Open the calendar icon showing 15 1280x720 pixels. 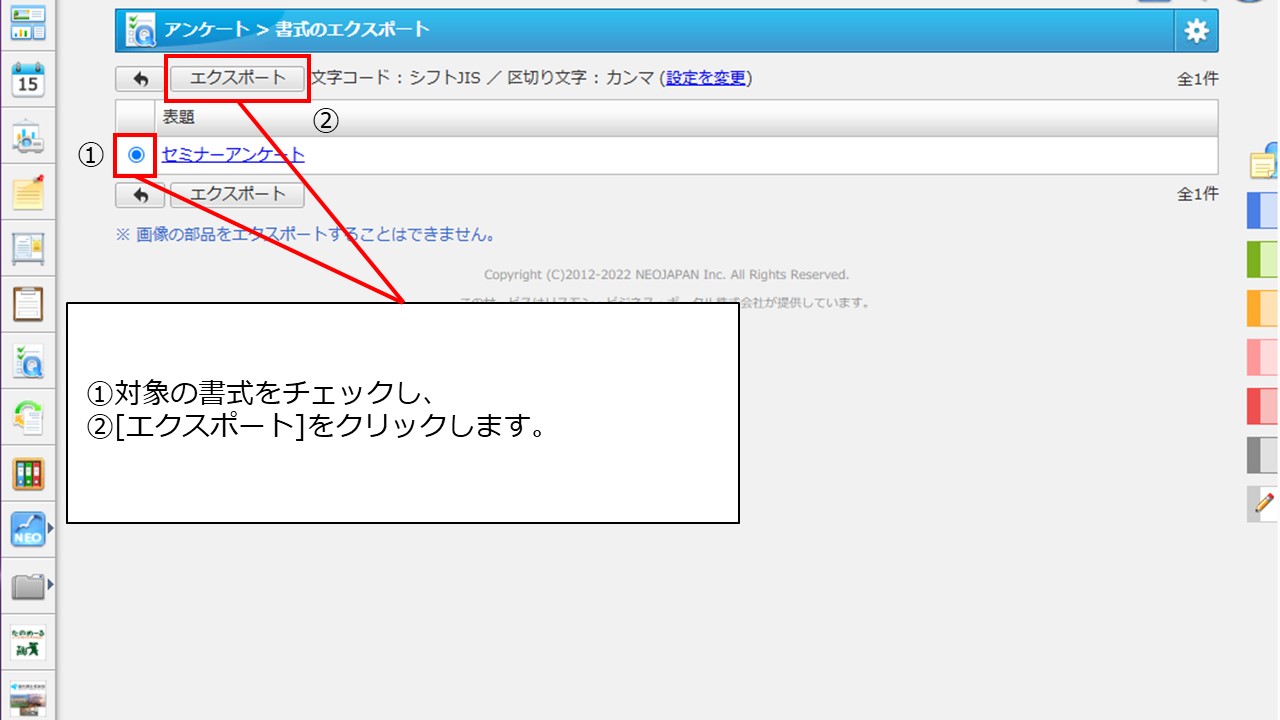(28, 80)
